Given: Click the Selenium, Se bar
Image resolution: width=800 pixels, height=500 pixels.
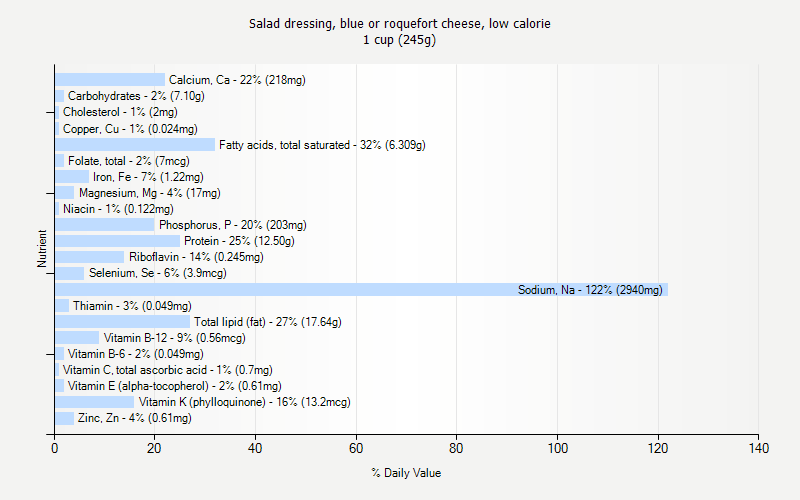Looking at the screenshot, I should coord(69,273).
